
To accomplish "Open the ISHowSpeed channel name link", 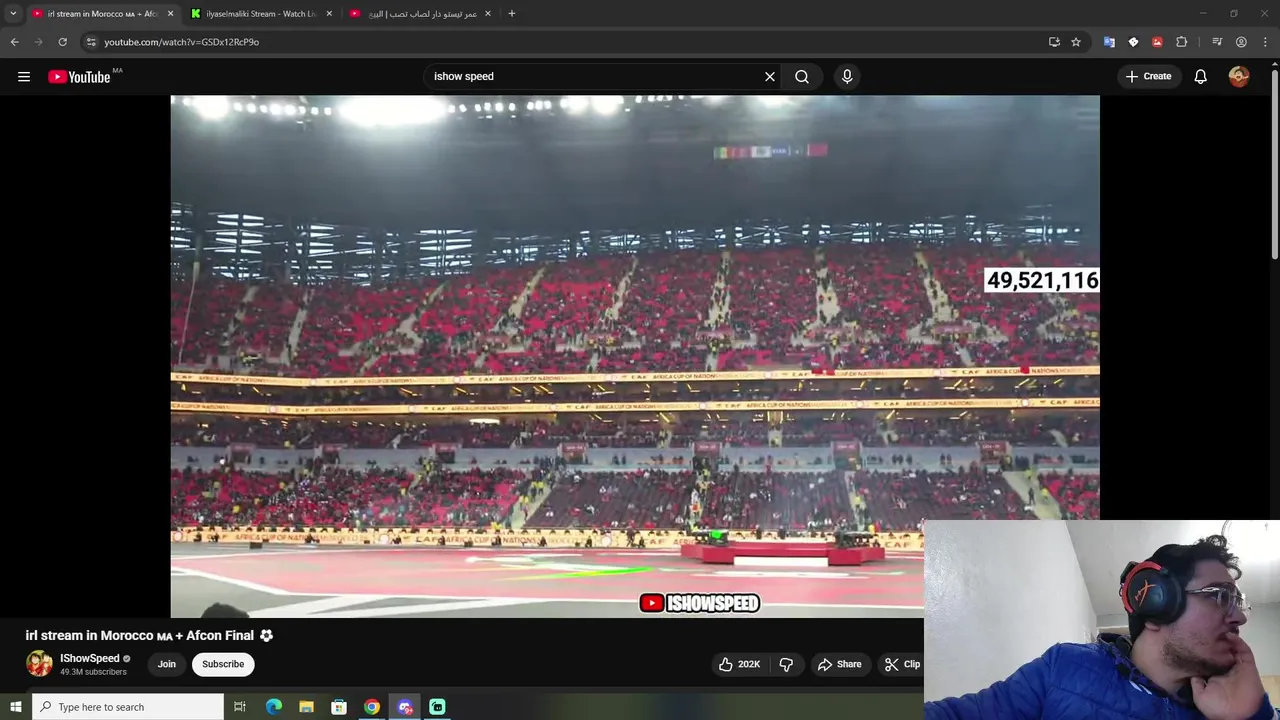I will tap(90, 658).
